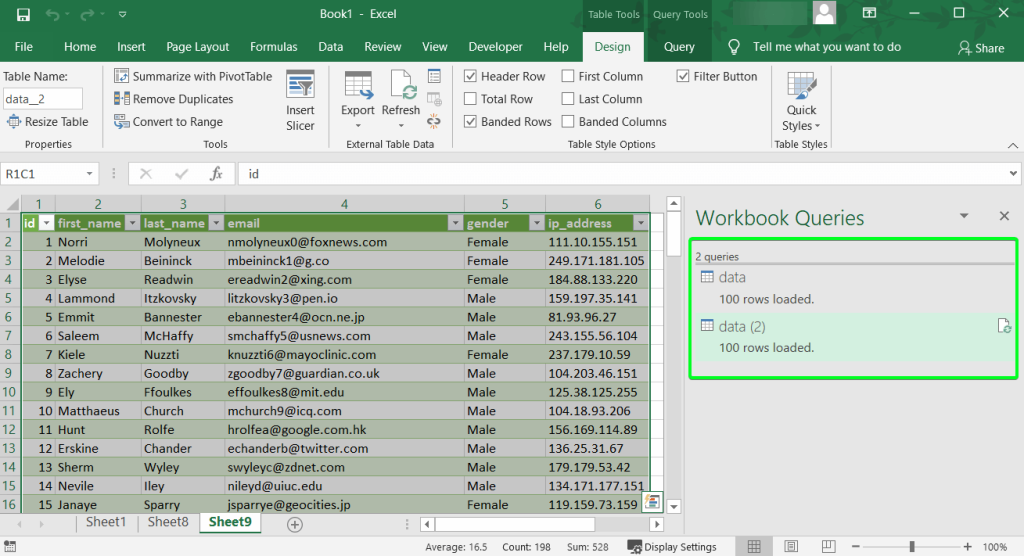Click Remove Duplicates
The width and height of the screenshot is (1024, 556).
click(x=173, y=99)
